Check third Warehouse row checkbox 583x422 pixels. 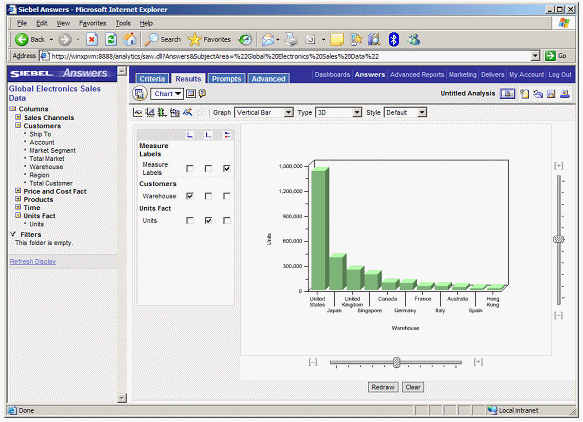pos(226,196)
